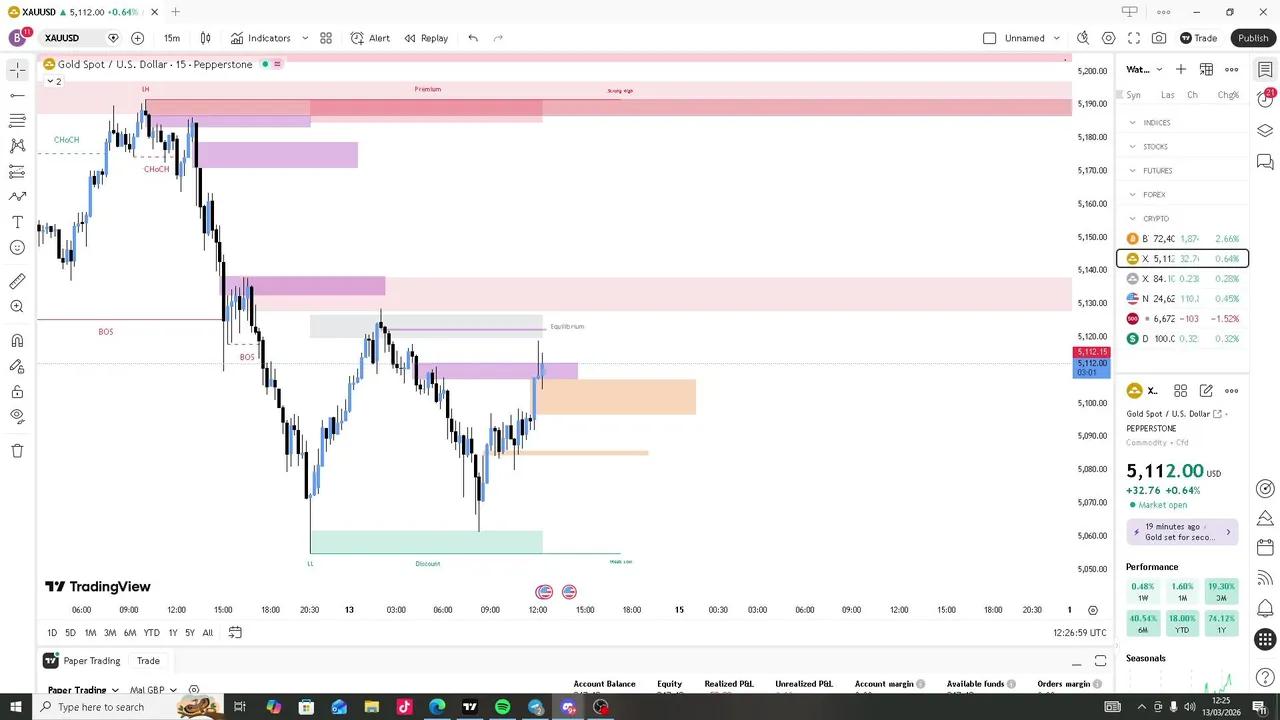Open the forecasting and measurement tools

(x=17, y=172)
